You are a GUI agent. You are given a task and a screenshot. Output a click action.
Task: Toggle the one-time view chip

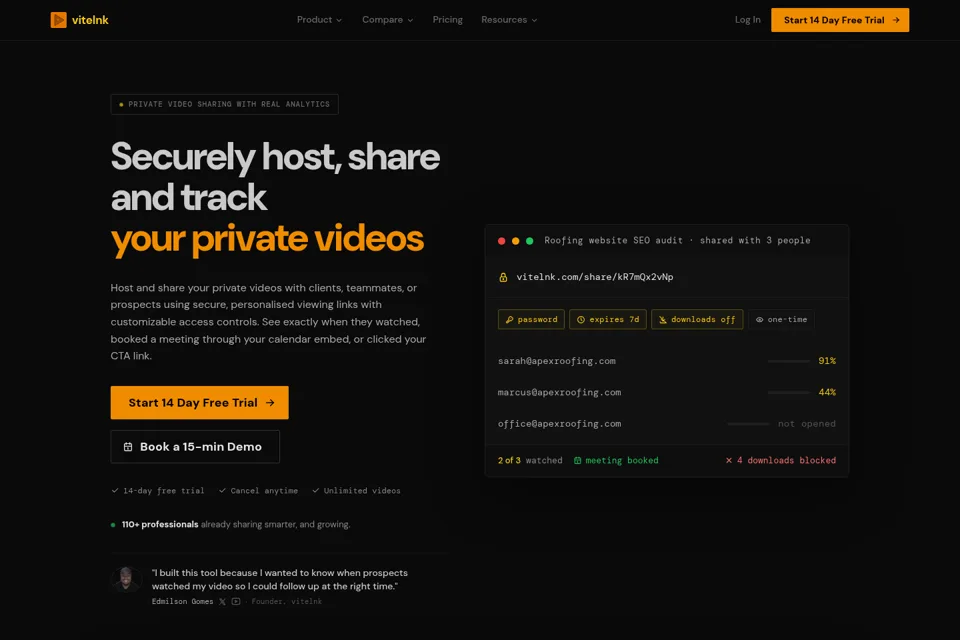pos(781,319)
